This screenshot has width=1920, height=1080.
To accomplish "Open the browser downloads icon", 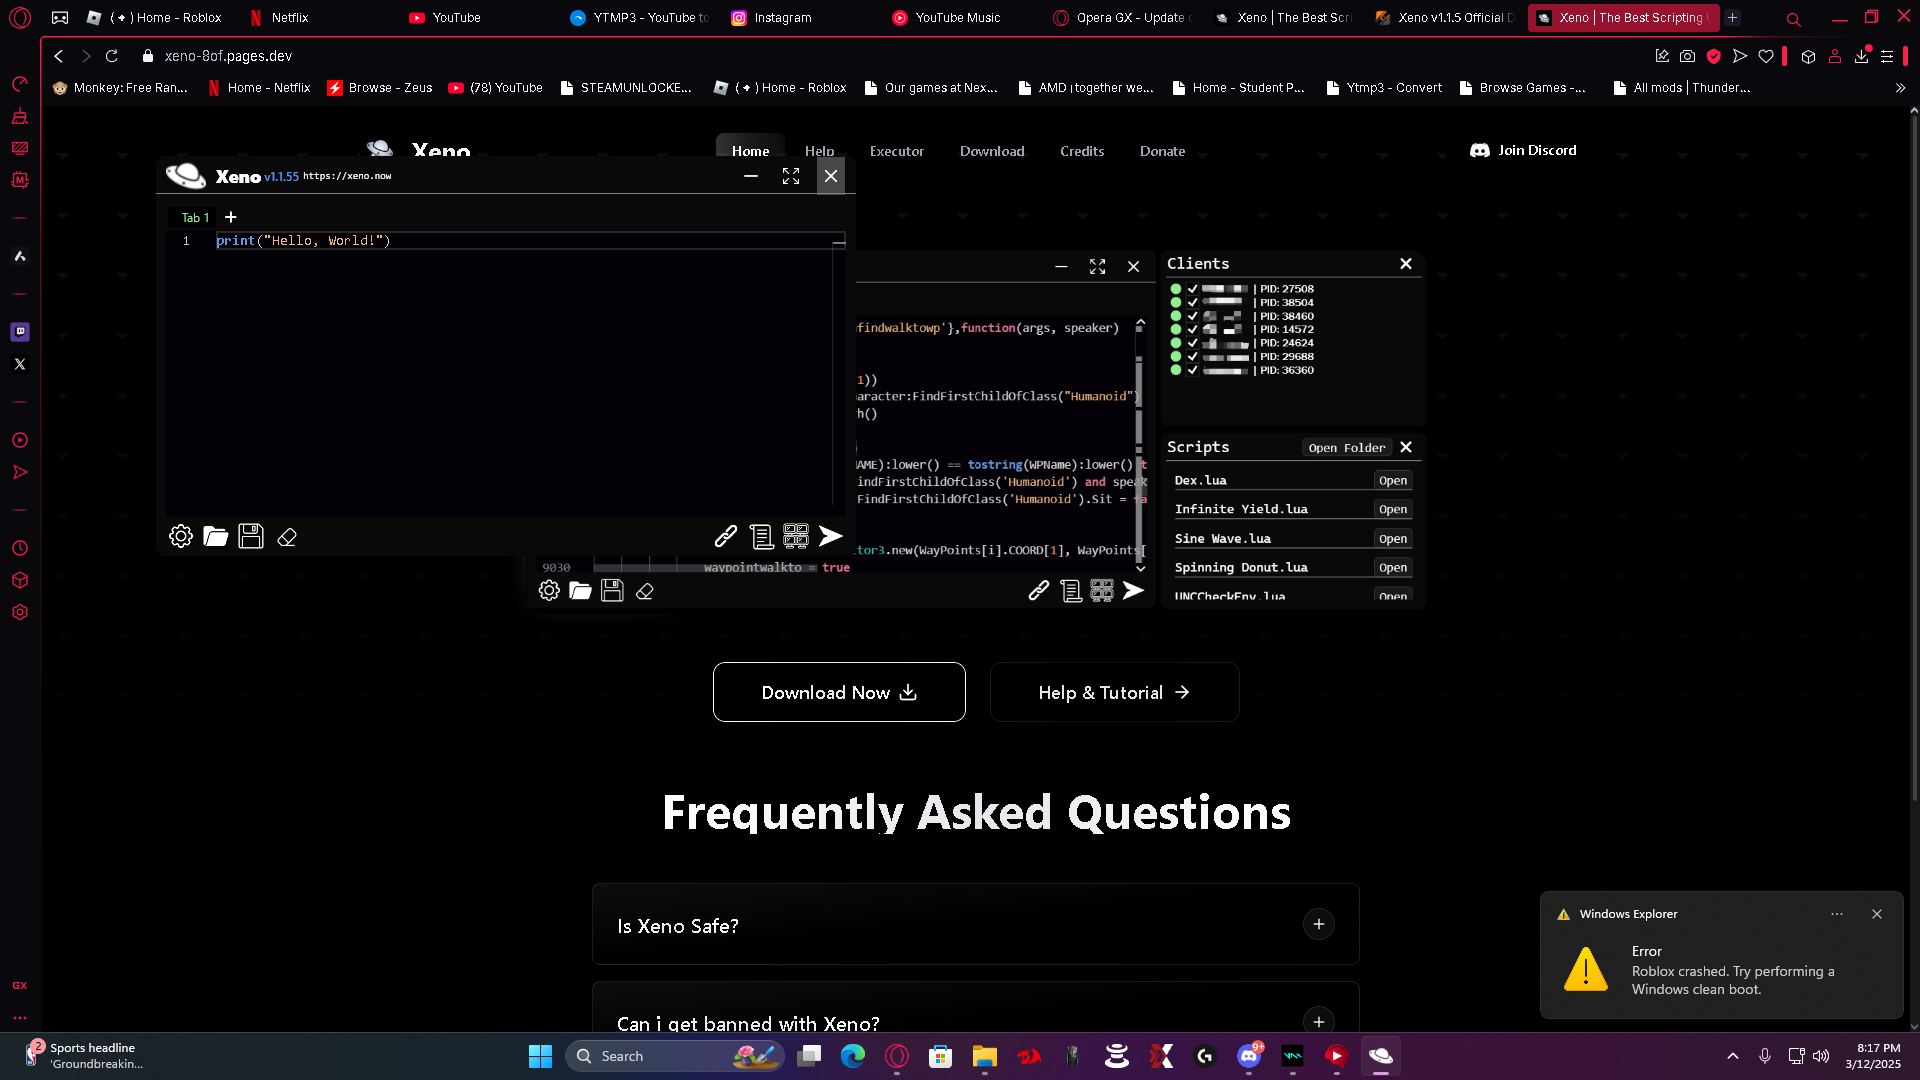I will [x=1861, y=56].
